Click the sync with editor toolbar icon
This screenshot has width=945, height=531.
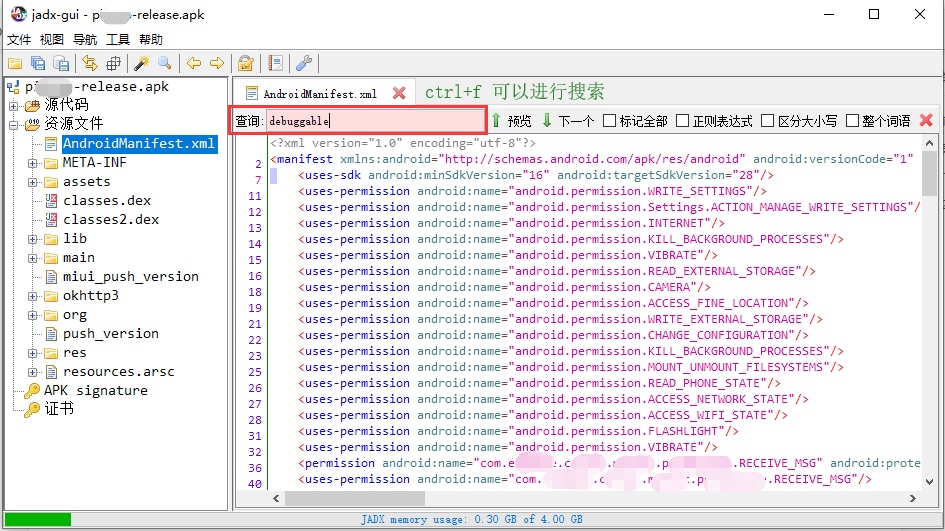pos(90,63)
